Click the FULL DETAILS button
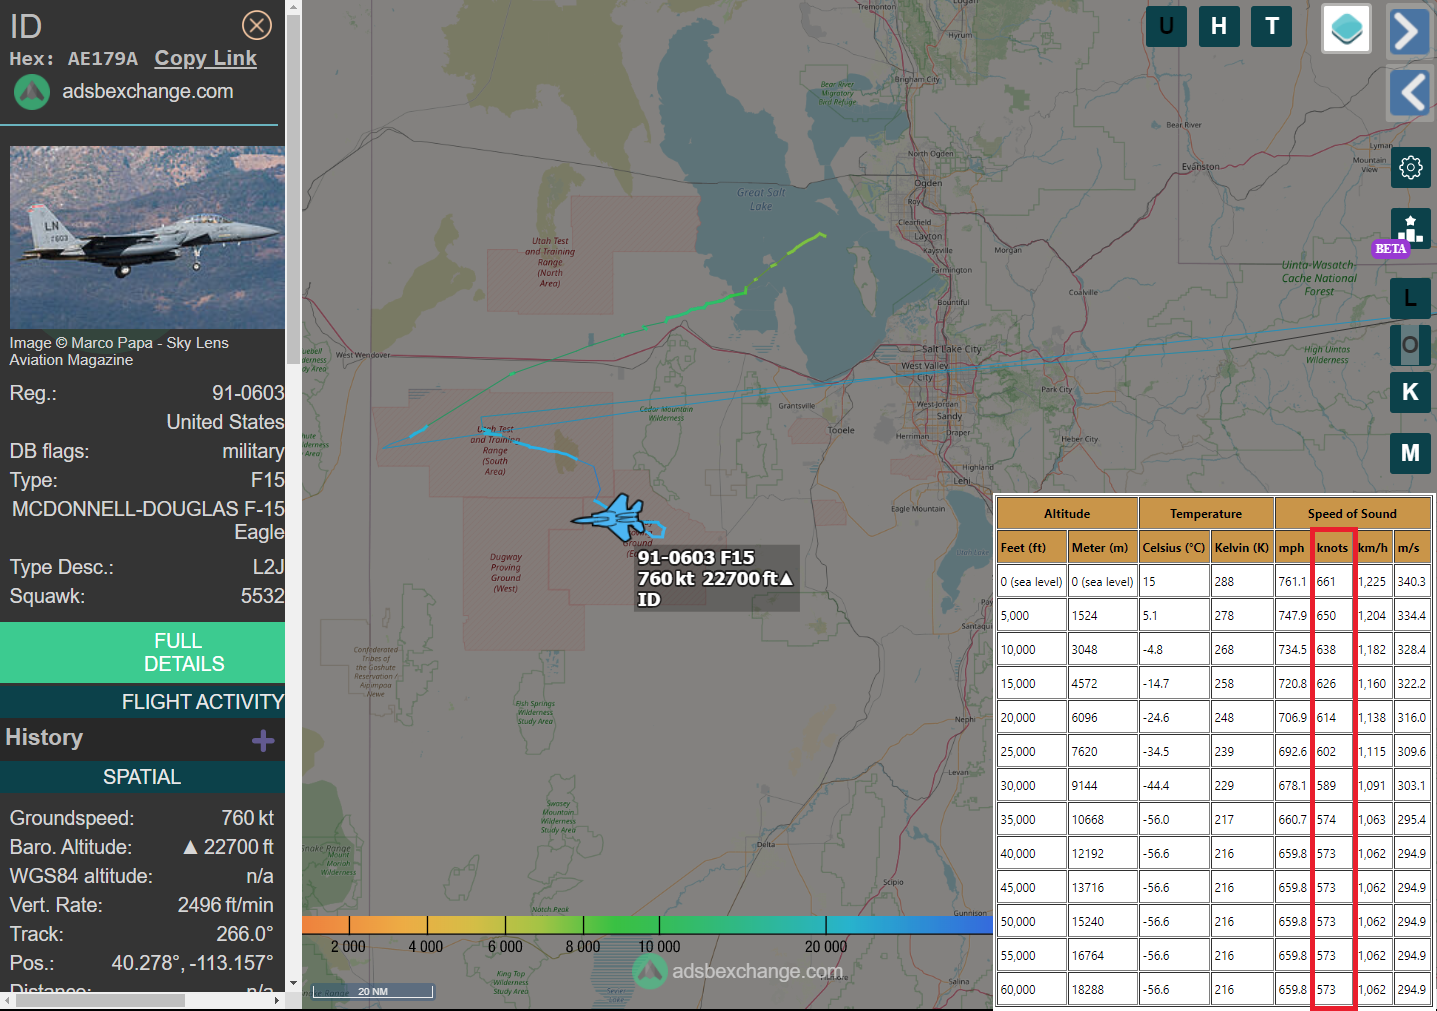 click(x=142, y=652)
